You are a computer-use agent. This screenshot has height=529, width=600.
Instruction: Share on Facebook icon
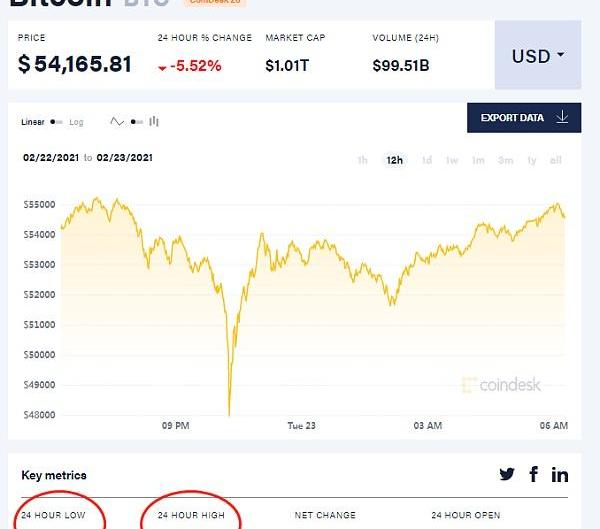pyautogui.click(x=534, y=474)
